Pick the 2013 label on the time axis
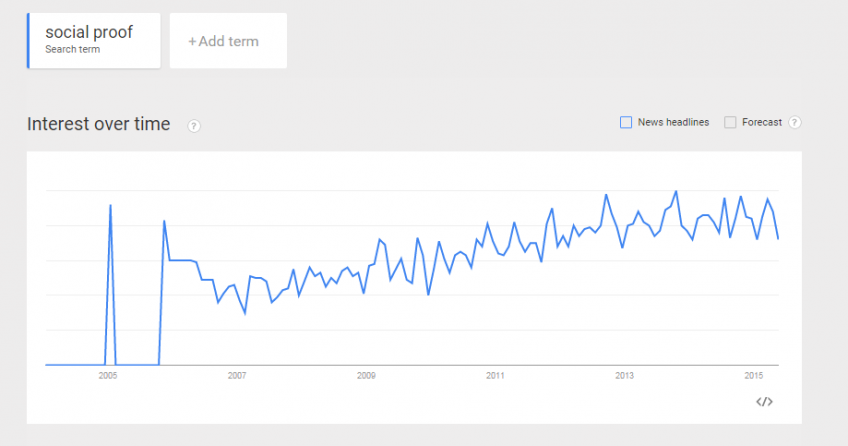Screen dimensions: 848x446 (624, 376)
